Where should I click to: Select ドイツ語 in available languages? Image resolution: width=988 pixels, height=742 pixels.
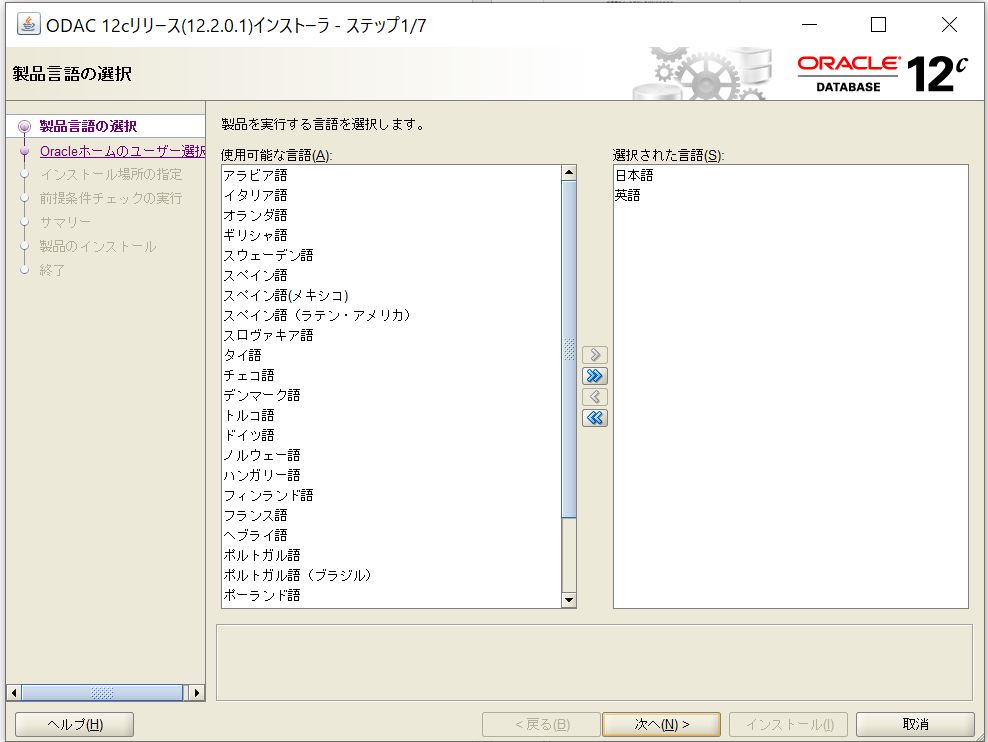pos(248,435)
